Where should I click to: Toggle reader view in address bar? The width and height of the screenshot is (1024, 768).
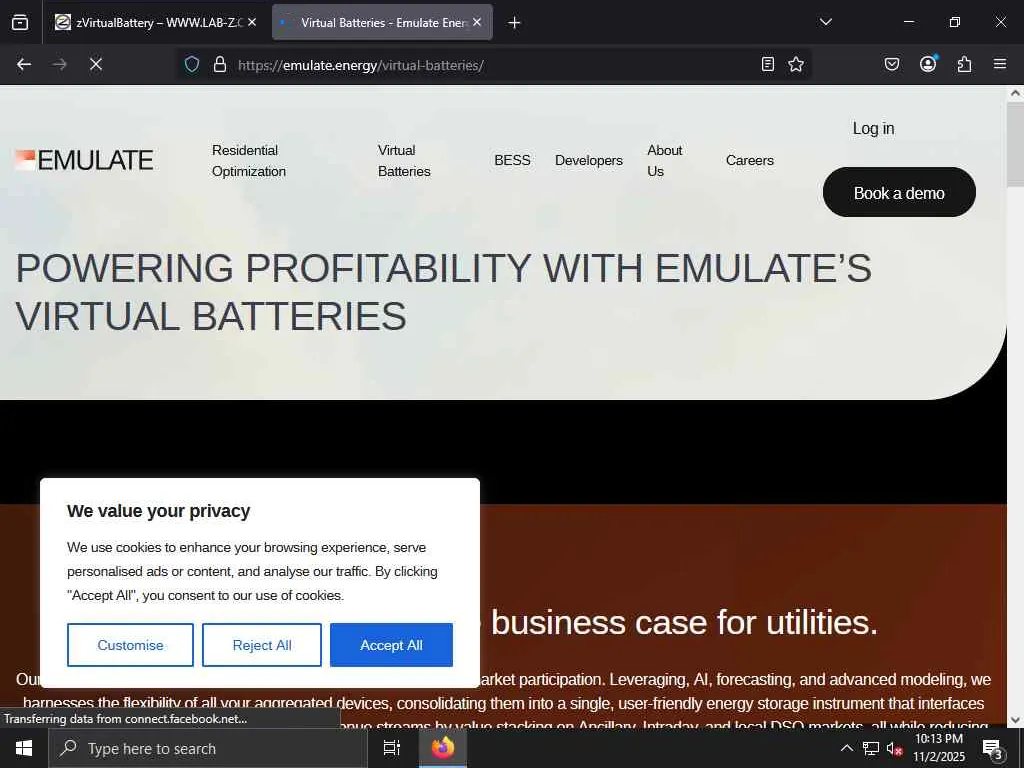[x=768, y=64]
